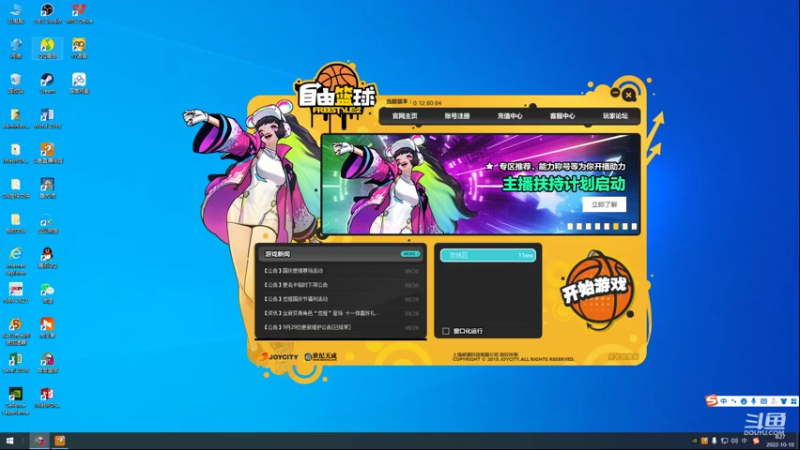The height and width of the screenshot is (450, 800).
Task: Open the Baidu Netdisk desktop icon
Action: pyautogui.click(x=79, y=84)
